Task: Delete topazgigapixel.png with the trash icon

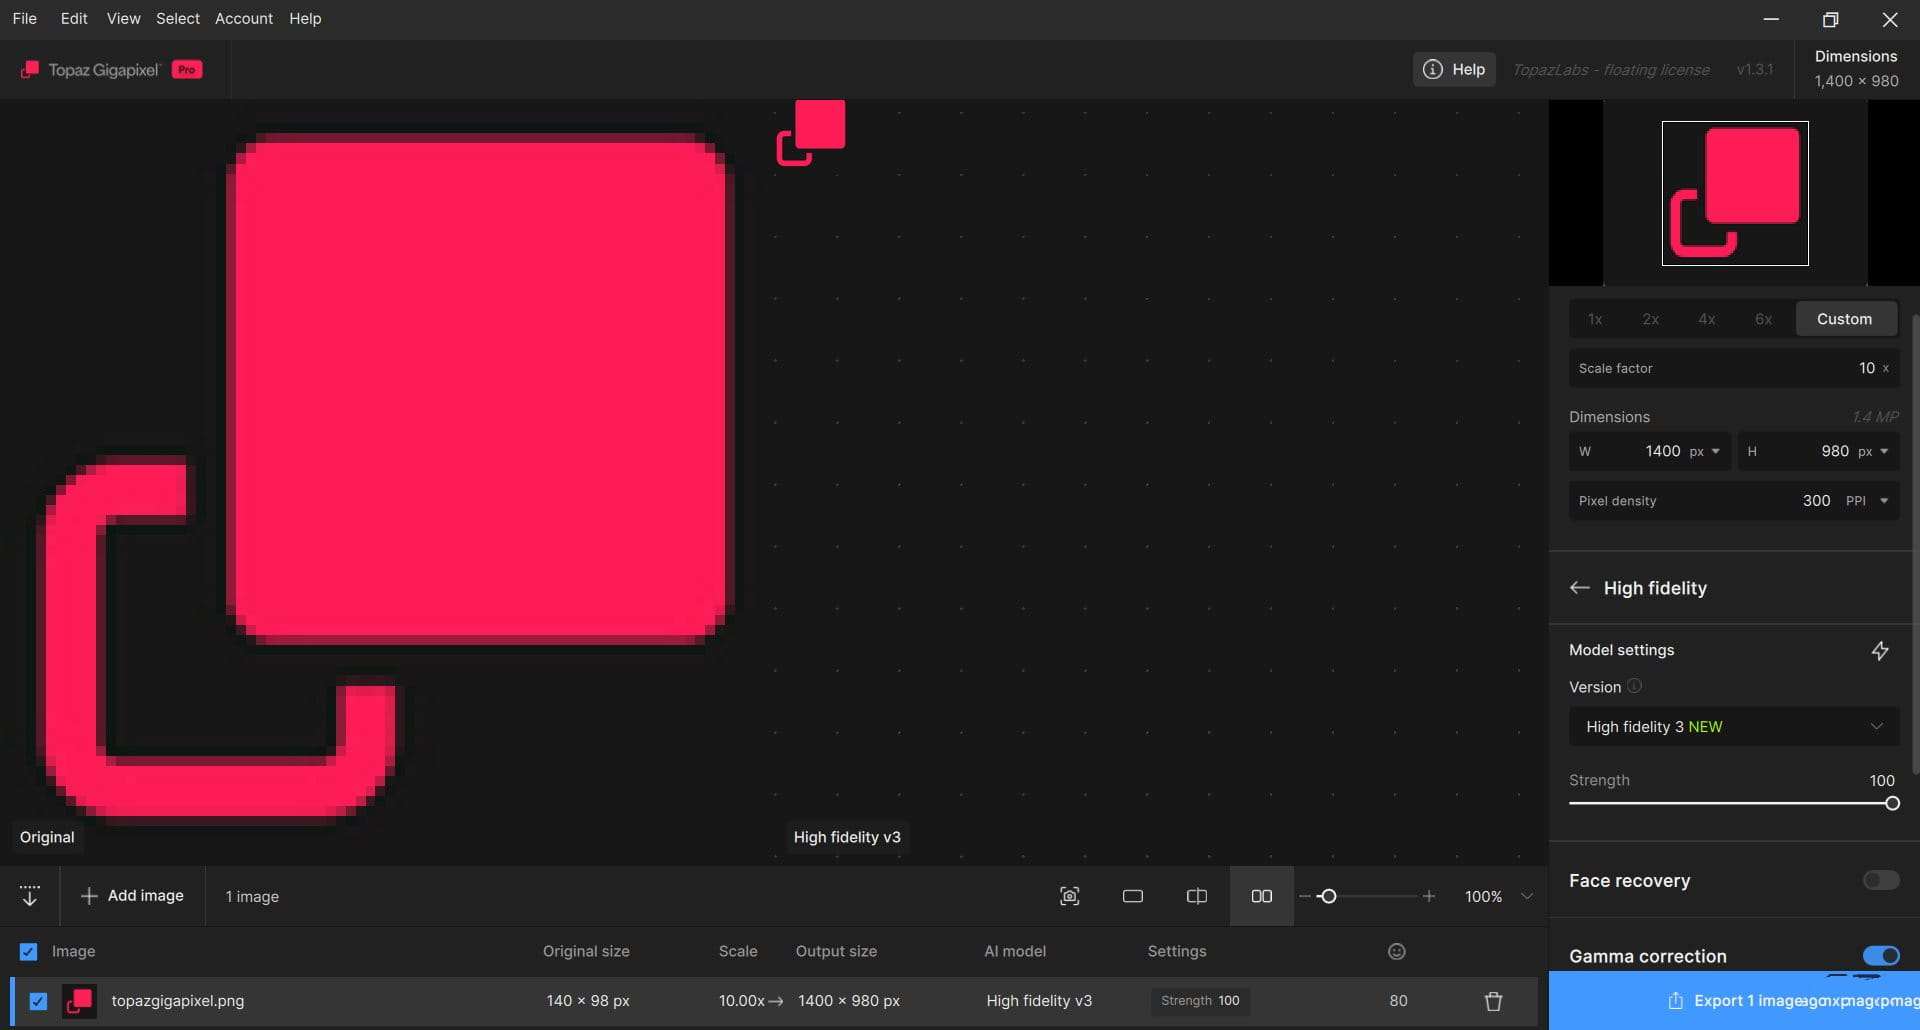Action: click(x=1493, y=1001)
